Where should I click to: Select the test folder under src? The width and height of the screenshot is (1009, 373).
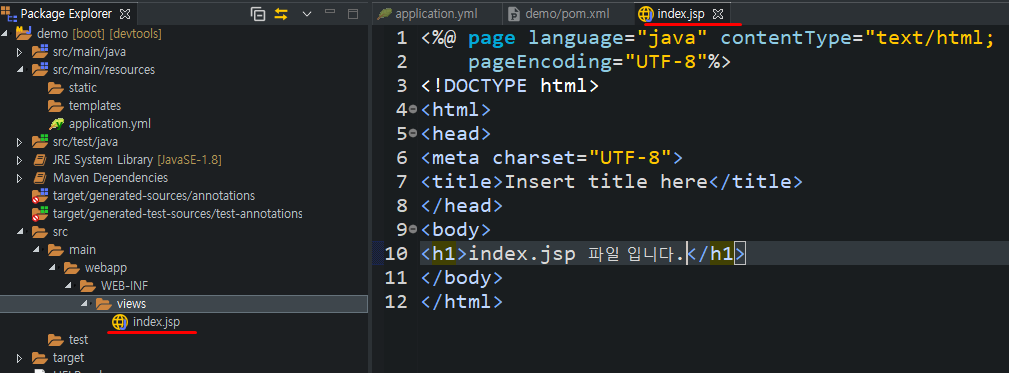tap(79, 340)
